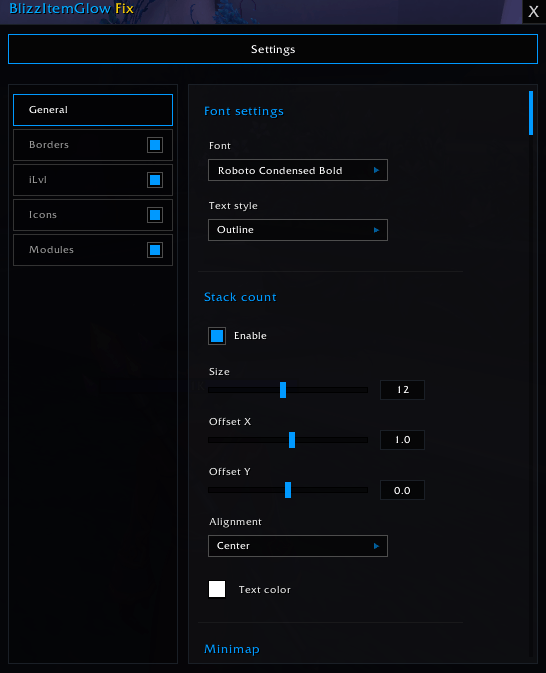The image size is (546, 673).
Task: Click the Offset Y value input field
Action: (402, 490)
